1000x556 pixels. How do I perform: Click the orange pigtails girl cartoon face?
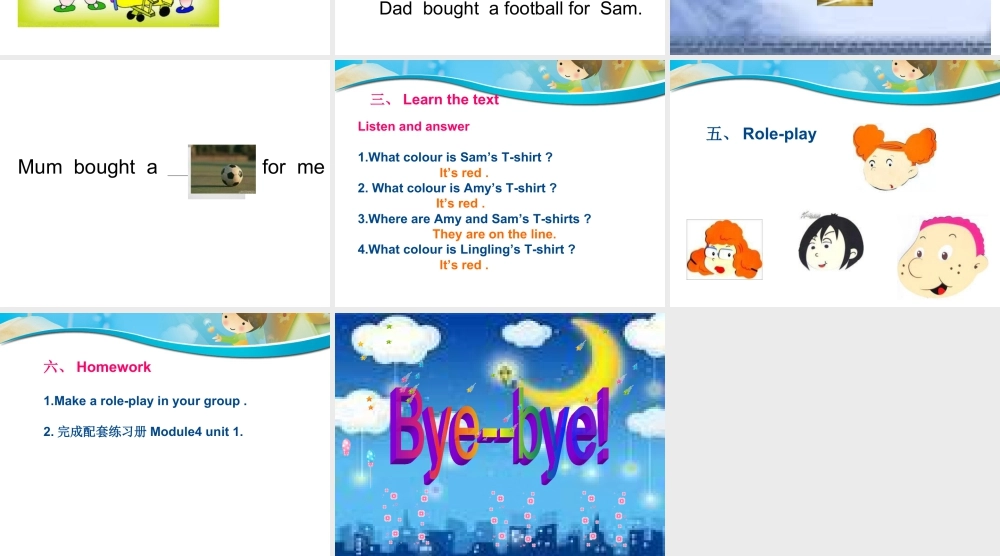[x=894, y=156]
